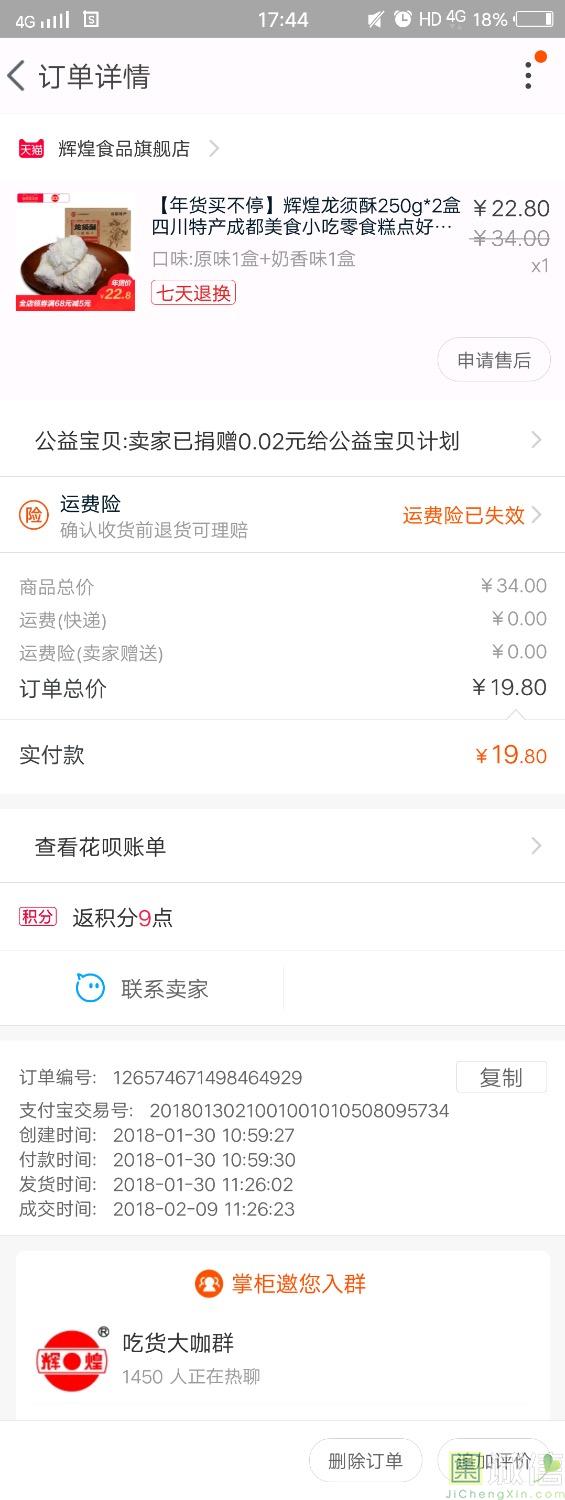565x1500 pixels.
Task: Tap the 联系卖家 chat face icon
Action: pos(90,988)
